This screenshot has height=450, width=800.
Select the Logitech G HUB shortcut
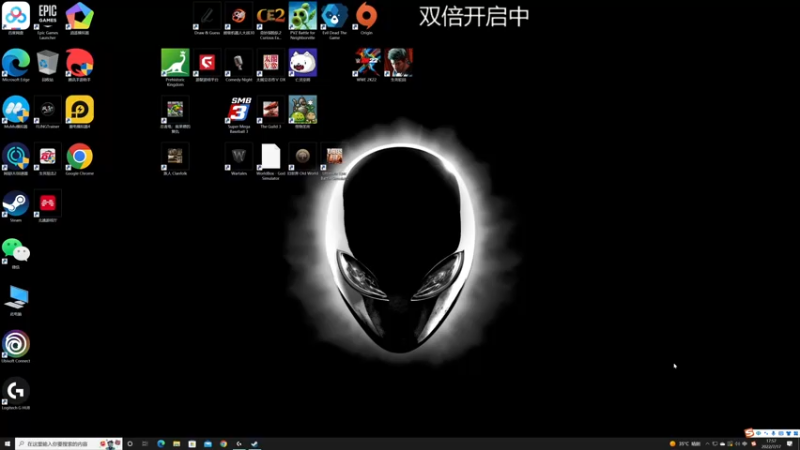tap(16, 394)
